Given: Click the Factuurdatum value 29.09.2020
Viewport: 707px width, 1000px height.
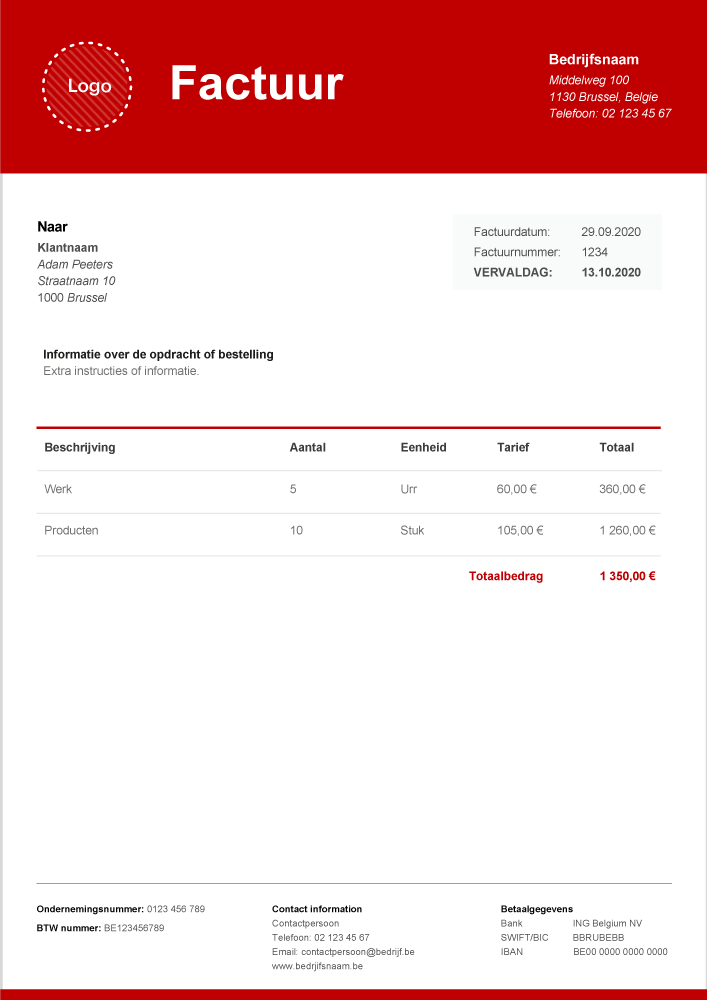Looking at the screenshot, I should [x=610, y=232].
